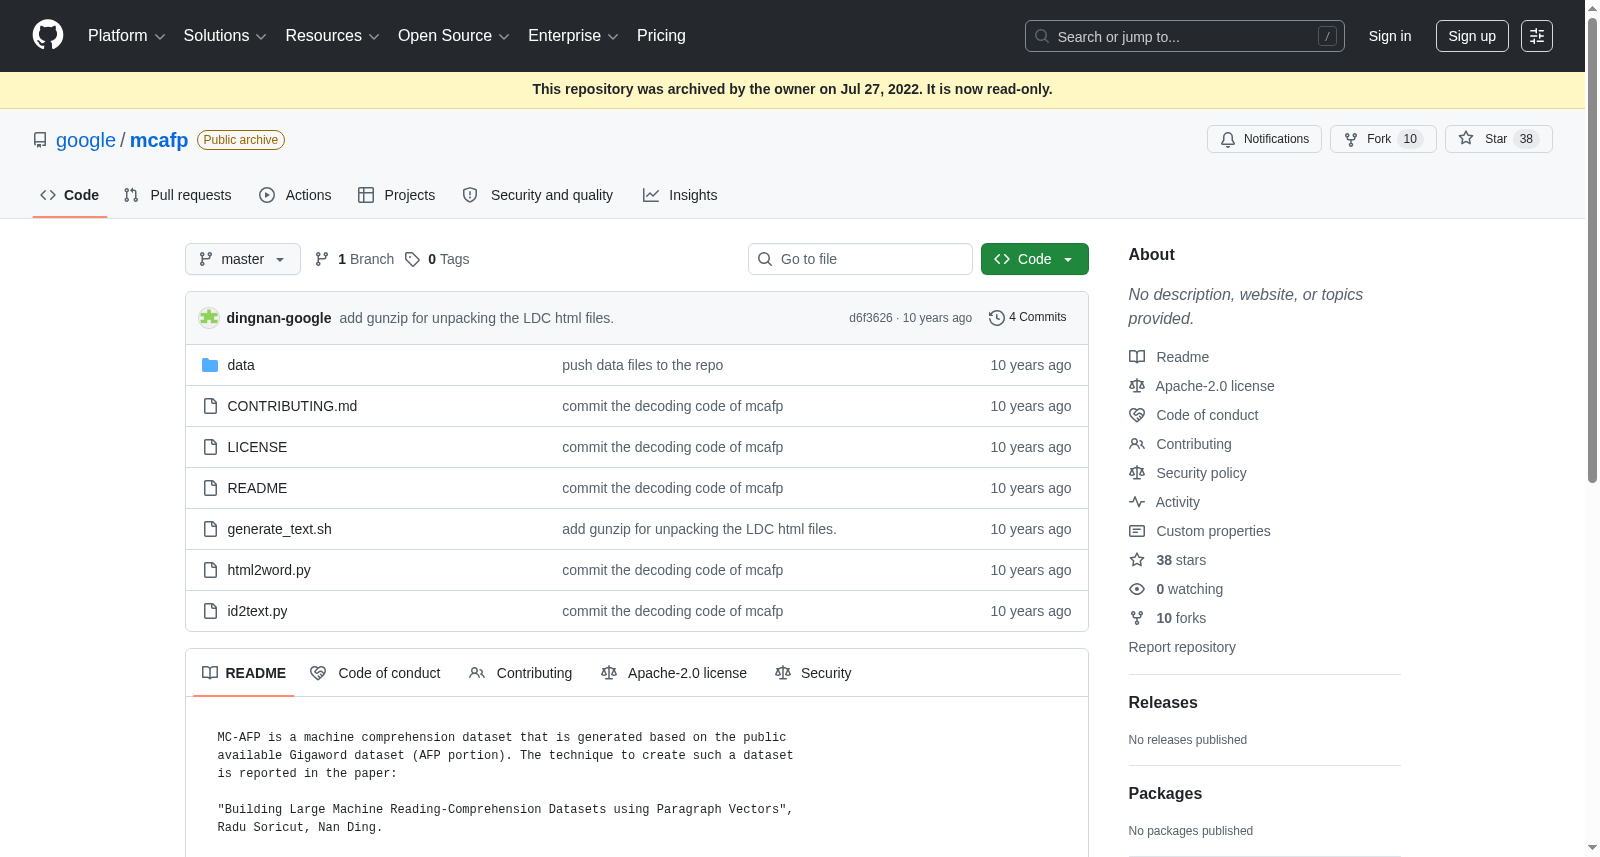Expand the Enterprise menu

click(573, 36)
